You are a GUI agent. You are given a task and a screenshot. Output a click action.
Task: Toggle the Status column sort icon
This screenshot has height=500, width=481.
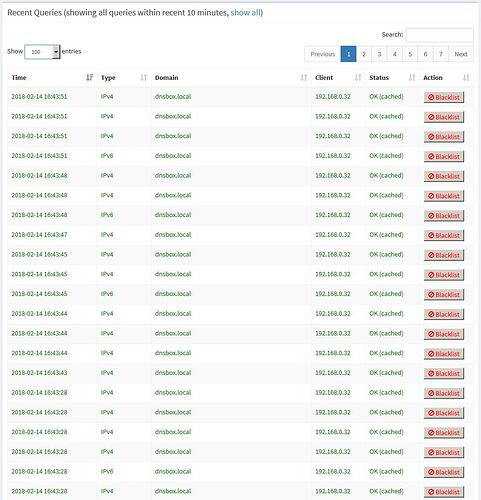tap(412, 78)
